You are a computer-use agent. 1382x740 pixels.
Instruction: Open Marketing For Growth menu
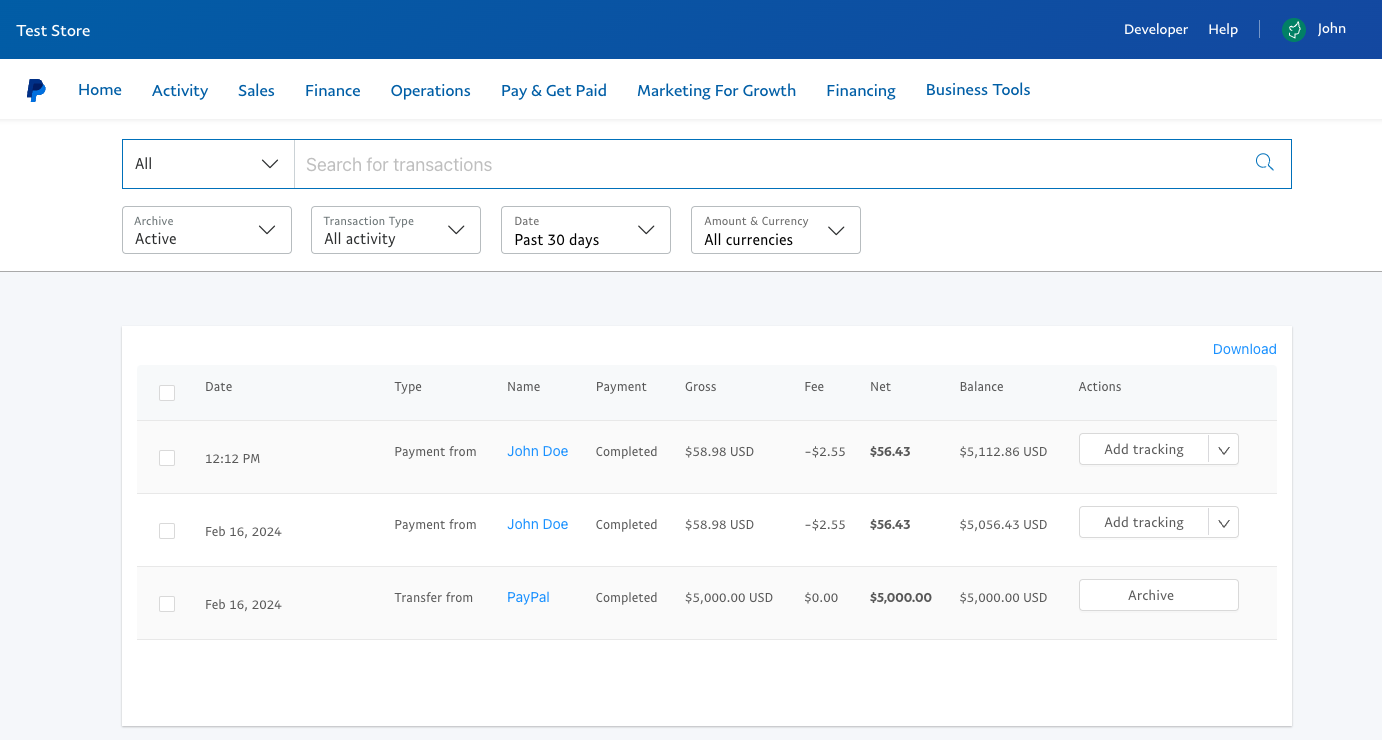[716, 90]
